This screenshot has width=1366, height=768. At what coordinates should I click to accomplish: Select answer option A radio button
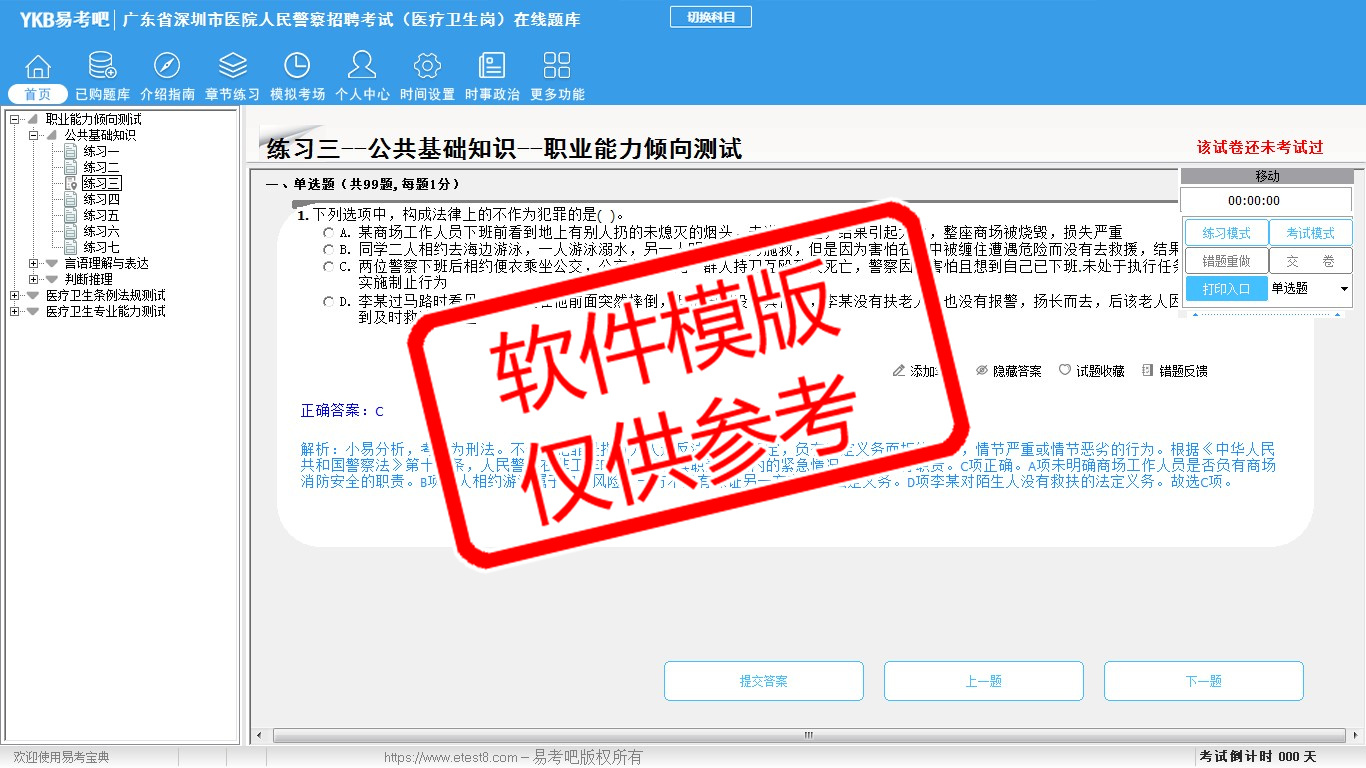[x=328, y=232]
